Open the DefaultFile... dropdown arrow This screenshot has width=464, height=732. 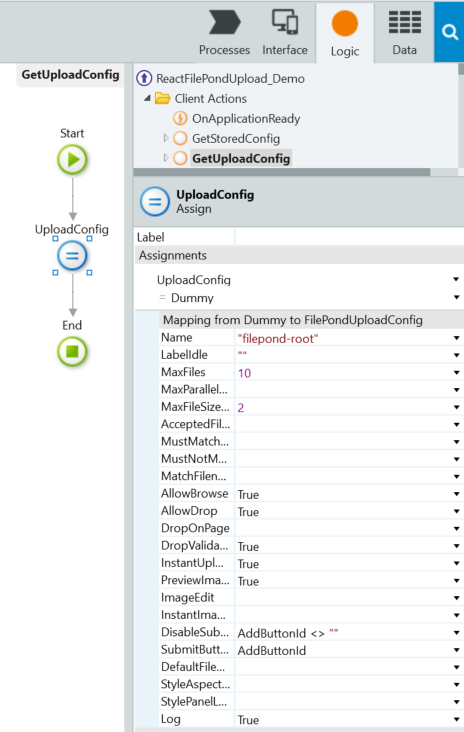pos(456,667)
